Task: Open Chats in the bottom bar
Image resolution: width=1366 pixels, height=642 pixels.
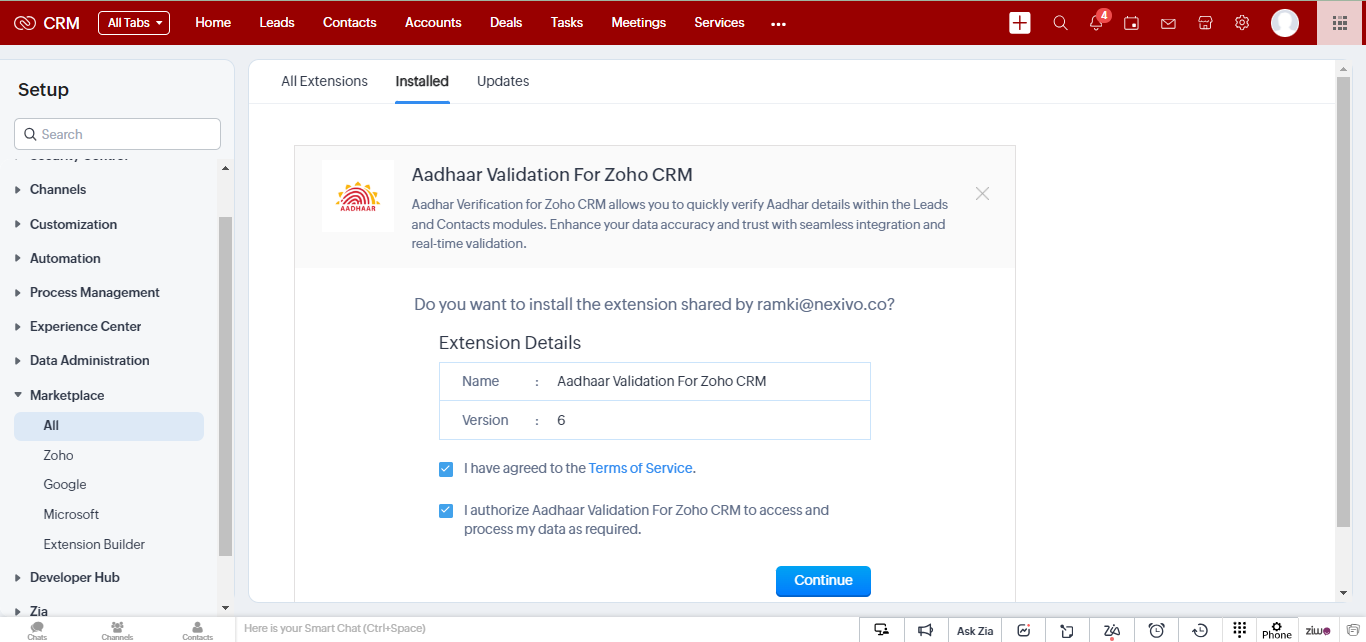Action: pos(37,630)
